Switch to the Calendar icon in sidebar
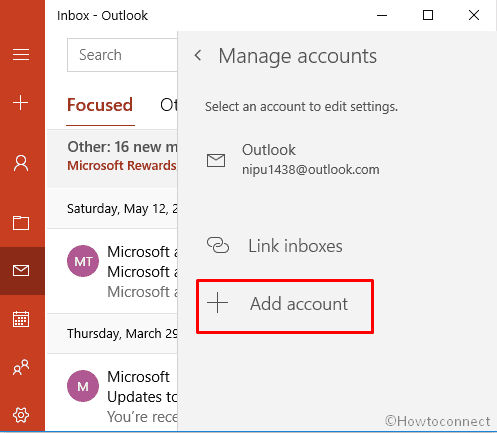Screen dimensions: 497x433 (21, 319)
